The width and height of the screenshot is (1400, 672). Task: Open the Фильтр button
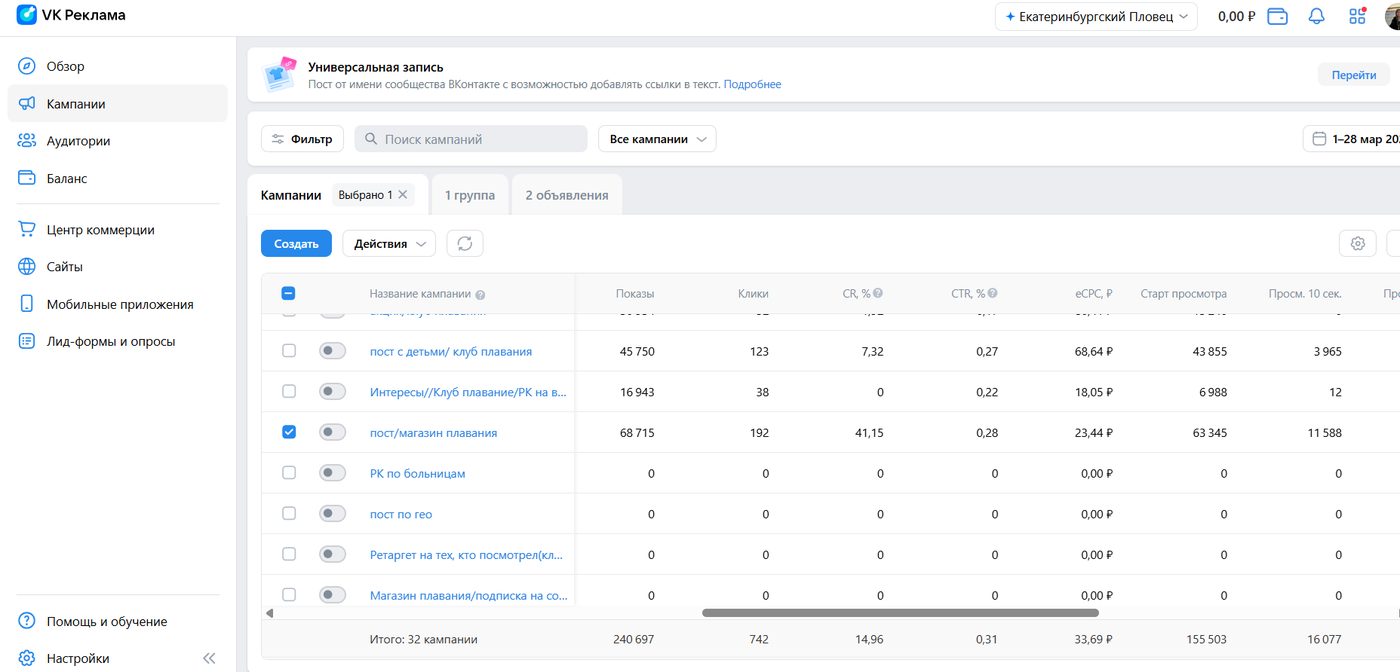click(303, 139)
